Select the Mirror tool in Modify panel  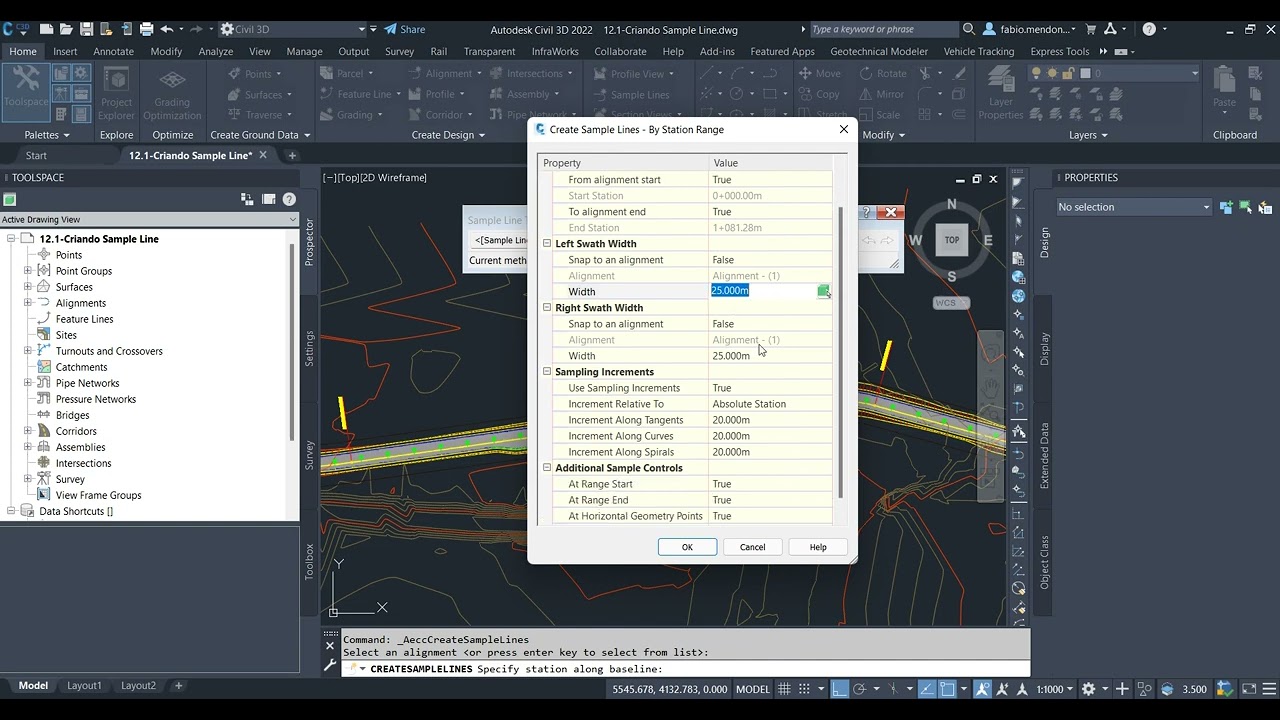pyautogui.click(x=881, y=94)
